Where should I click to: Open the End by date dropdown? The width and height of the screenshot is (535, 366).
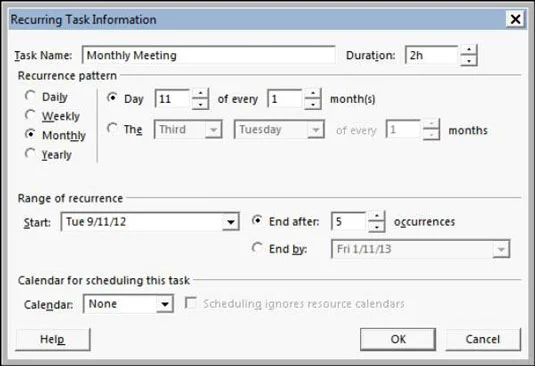(x=501, y=249)
